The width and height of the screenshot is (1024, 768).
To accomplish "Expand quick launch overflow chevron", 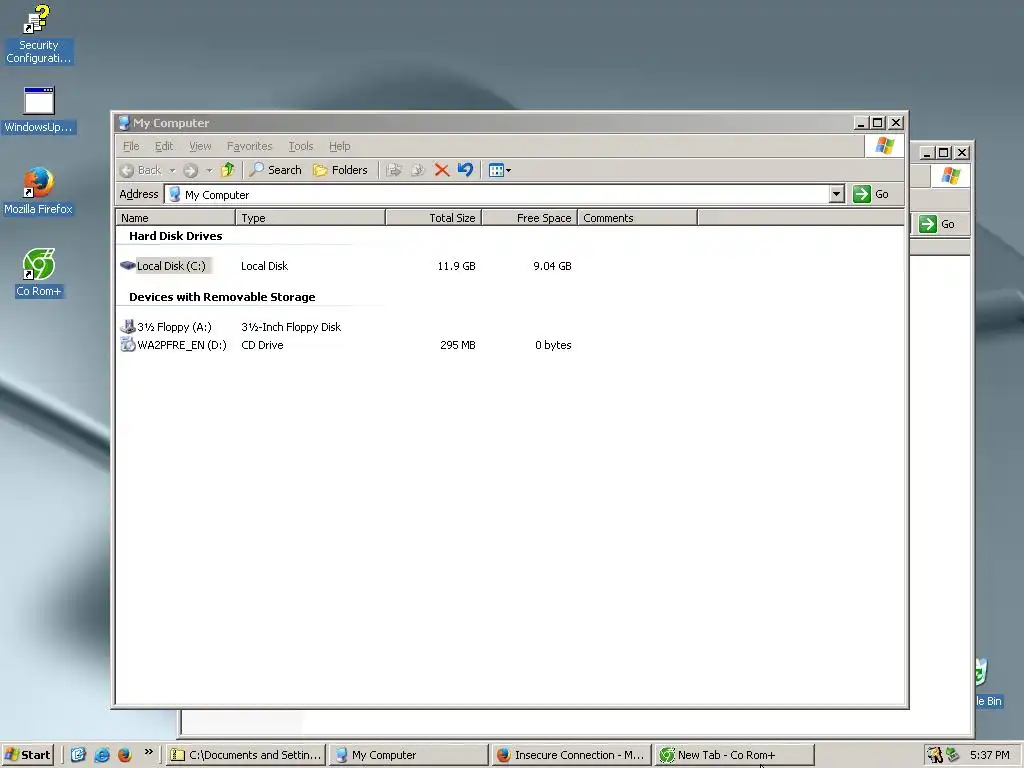I will click(148, 752).
